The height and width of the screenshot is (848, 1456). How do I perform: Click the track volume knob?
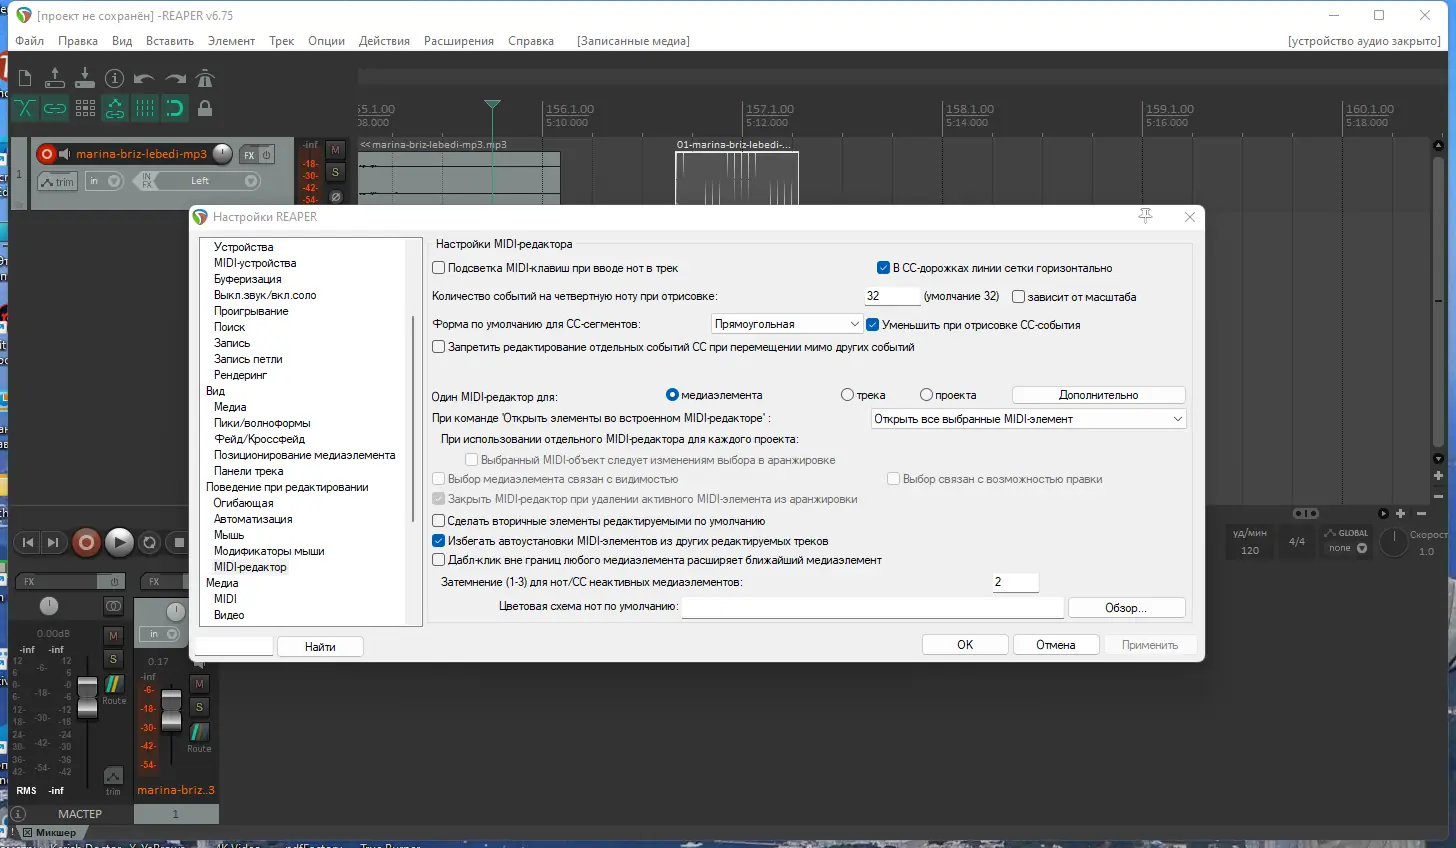click(x=223, y=154)
